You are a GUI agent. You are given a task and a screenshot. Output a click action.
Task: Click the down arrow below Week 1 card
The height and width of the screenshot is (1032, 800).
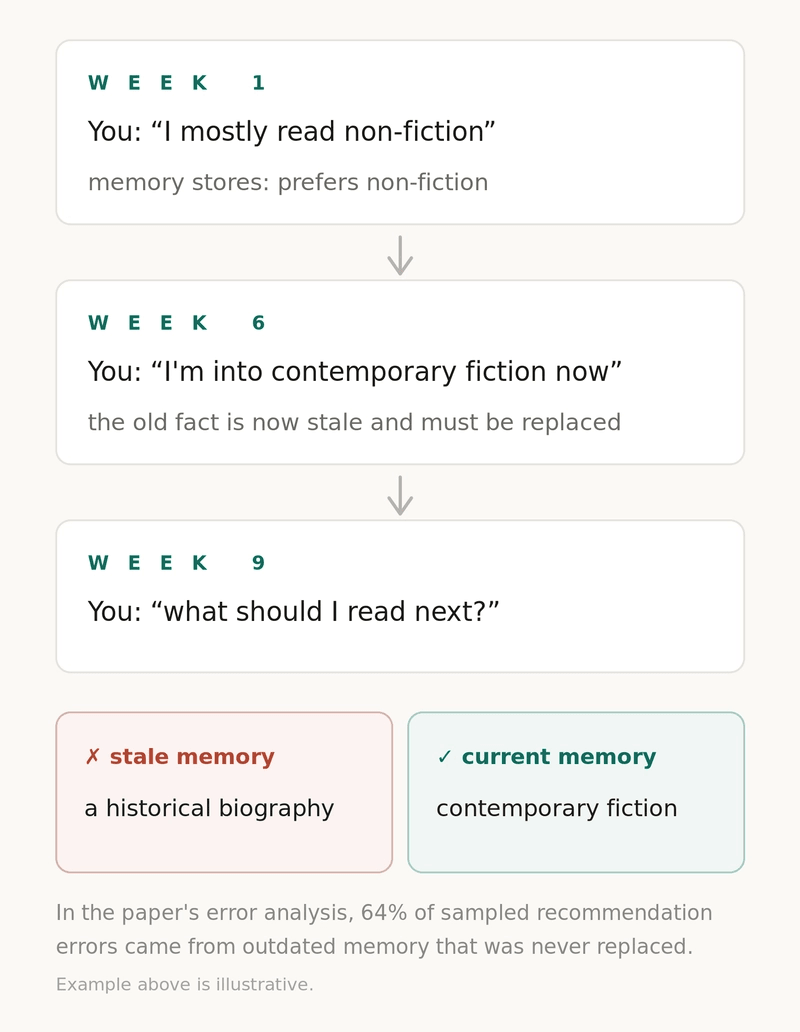(400, 255)
